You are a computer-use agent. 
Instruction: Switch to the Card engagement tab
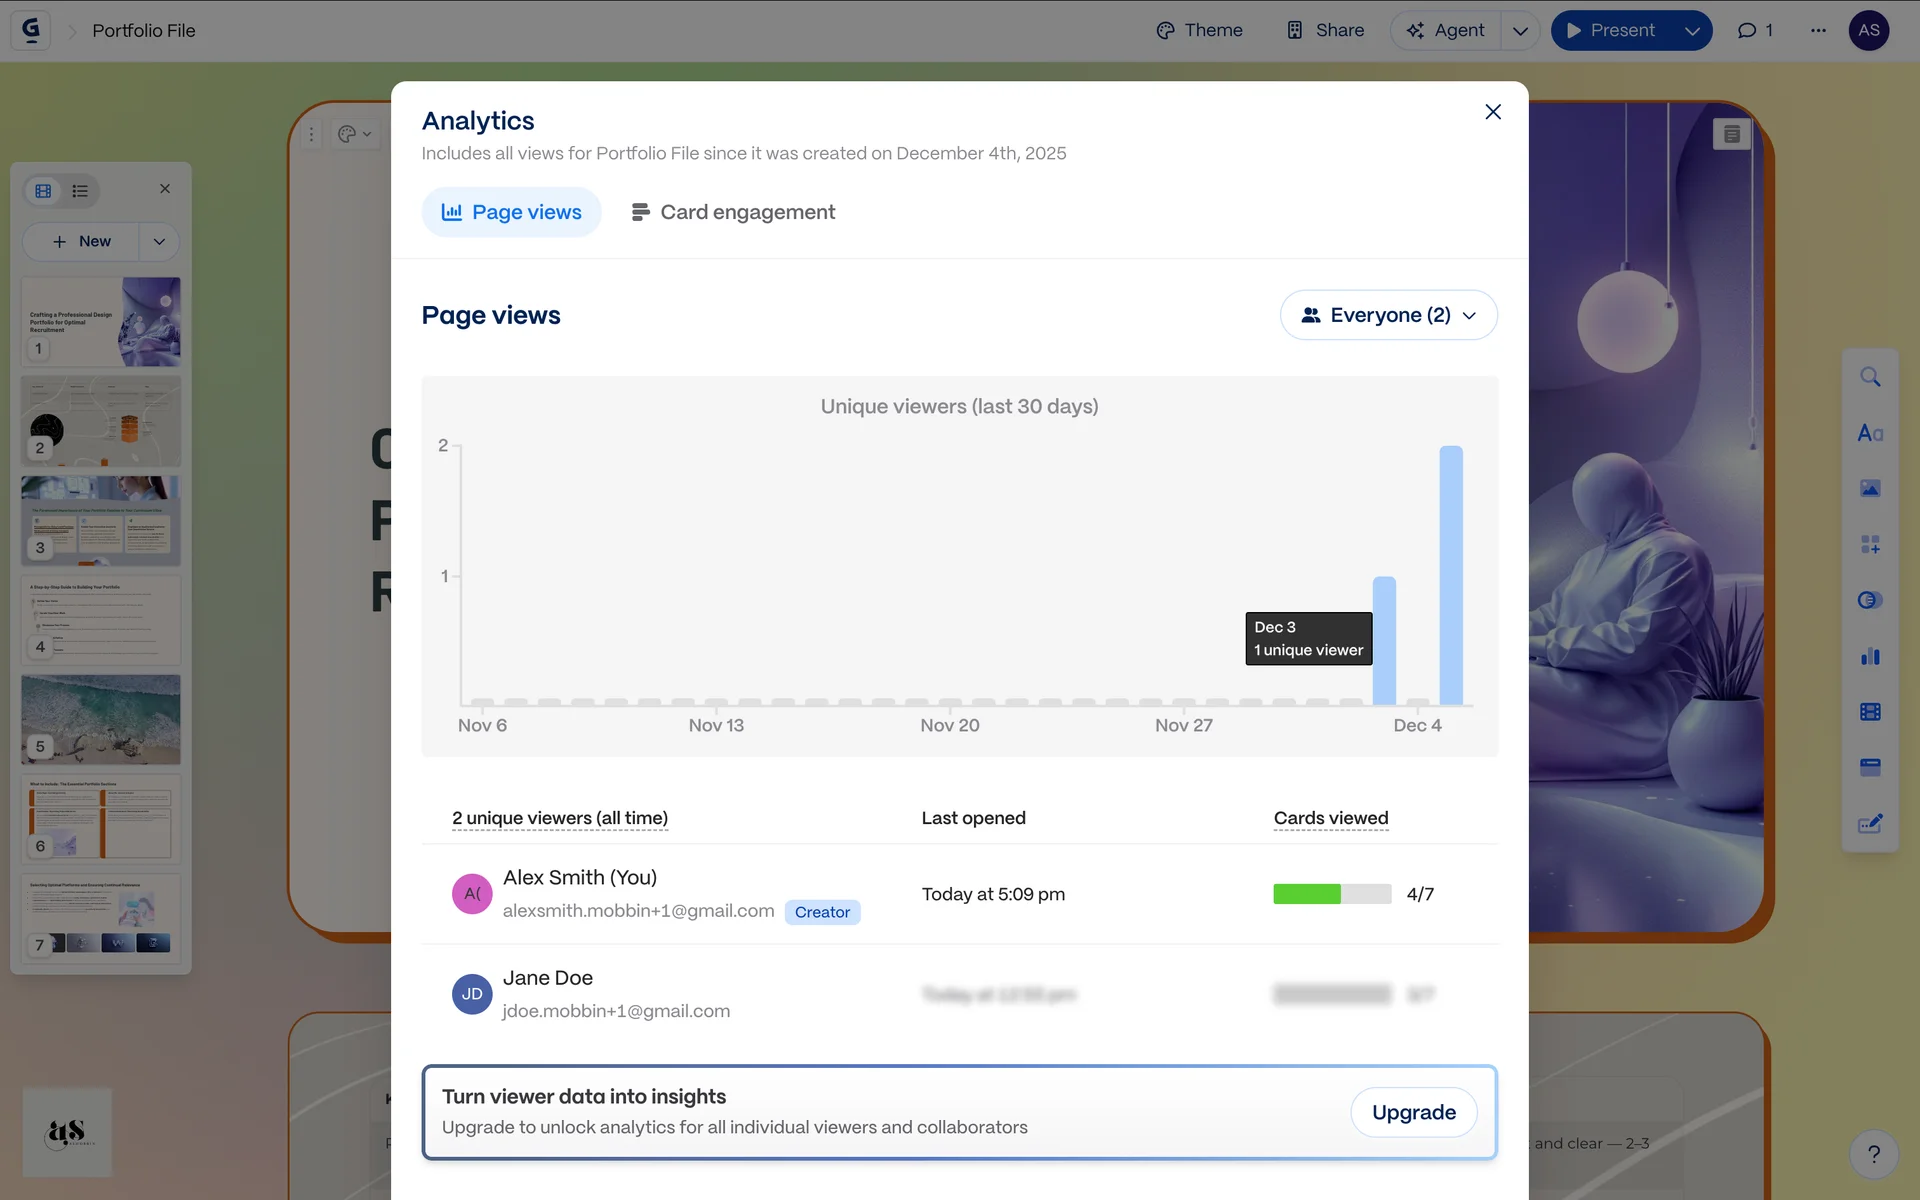pos(733,212)
